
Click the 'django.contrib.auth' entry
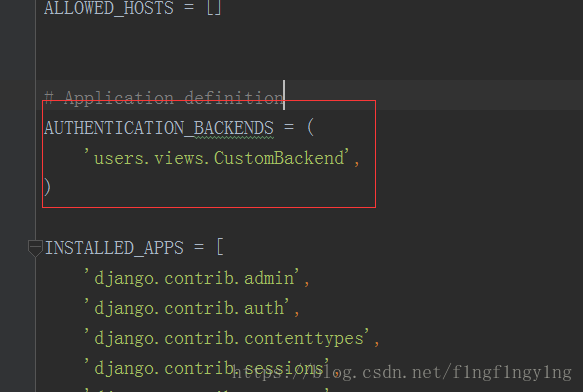187,308
